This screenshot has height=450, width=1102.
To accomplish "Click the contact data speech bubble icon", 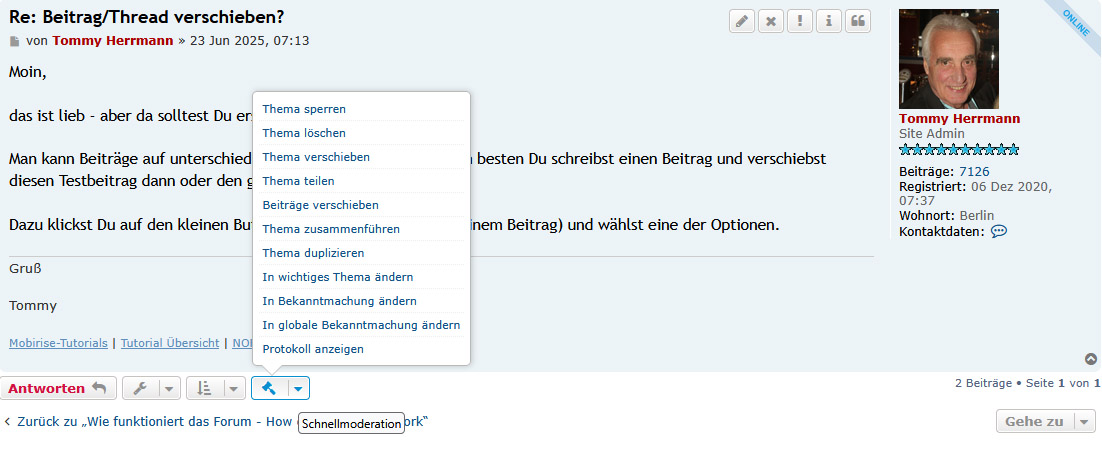I will click(999, 231).
